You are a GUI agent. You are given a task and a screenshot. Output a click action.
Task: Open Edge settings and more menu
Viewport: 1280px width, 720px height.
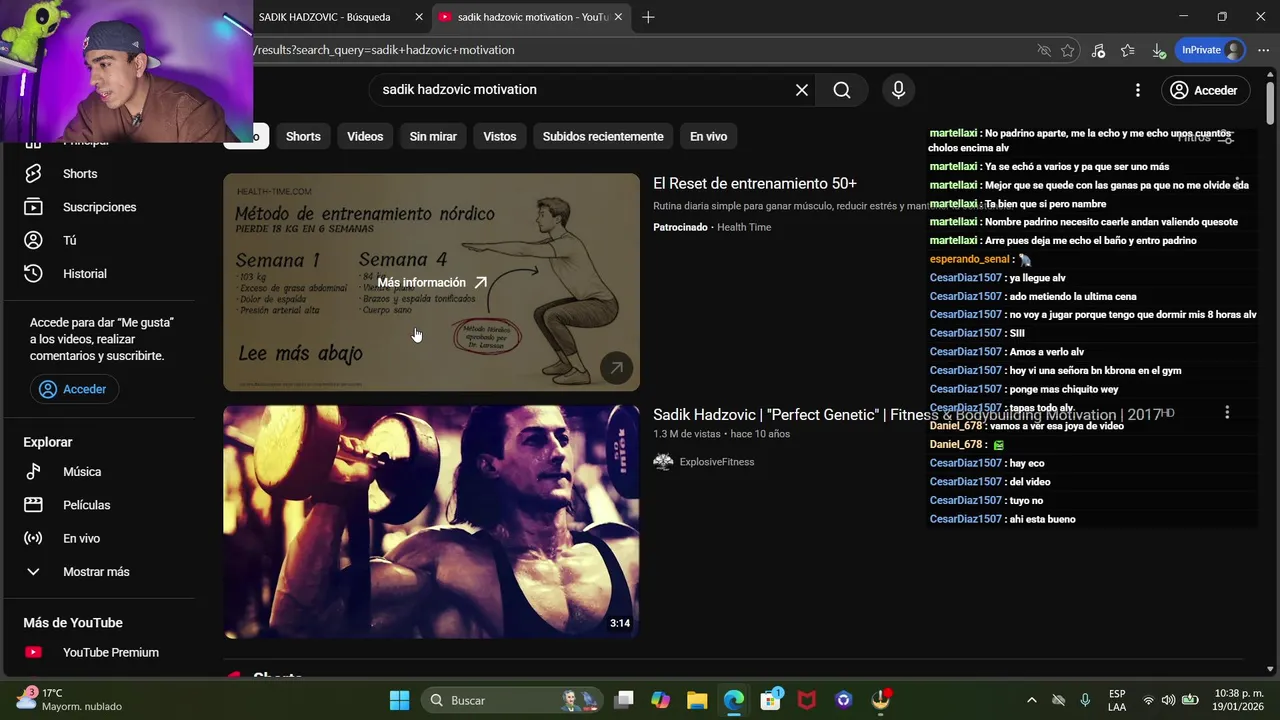click(1263, 50)
